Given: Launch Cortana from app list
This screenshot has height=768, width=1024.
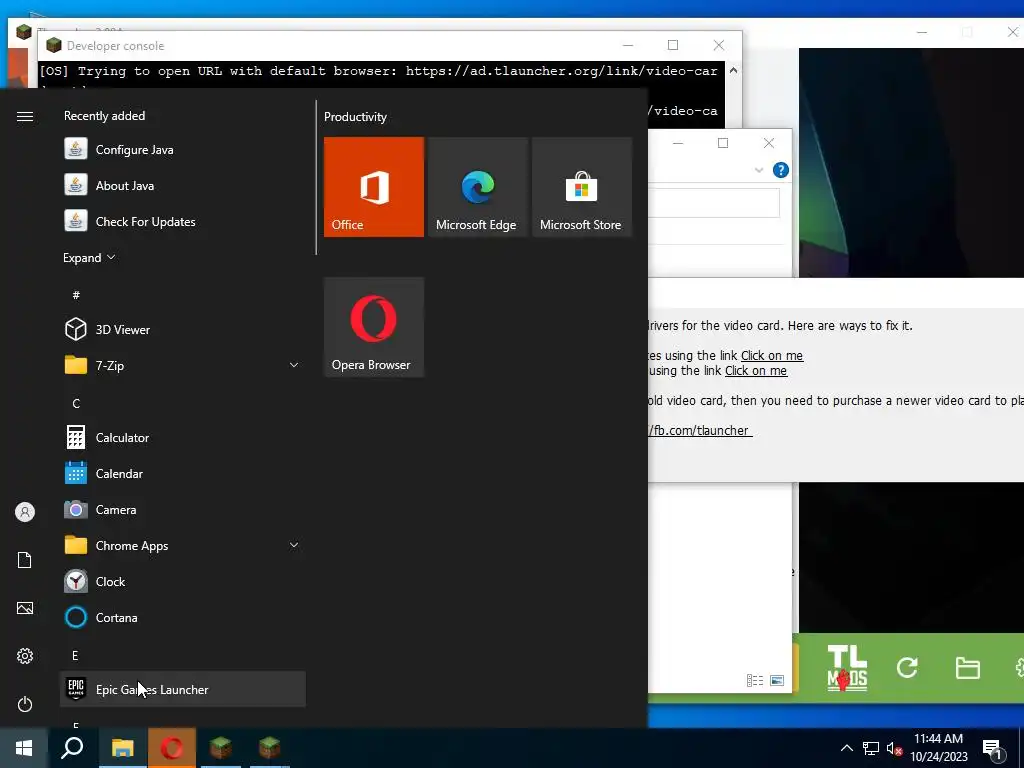Looking at the screenshot, I should click(183, 617).
